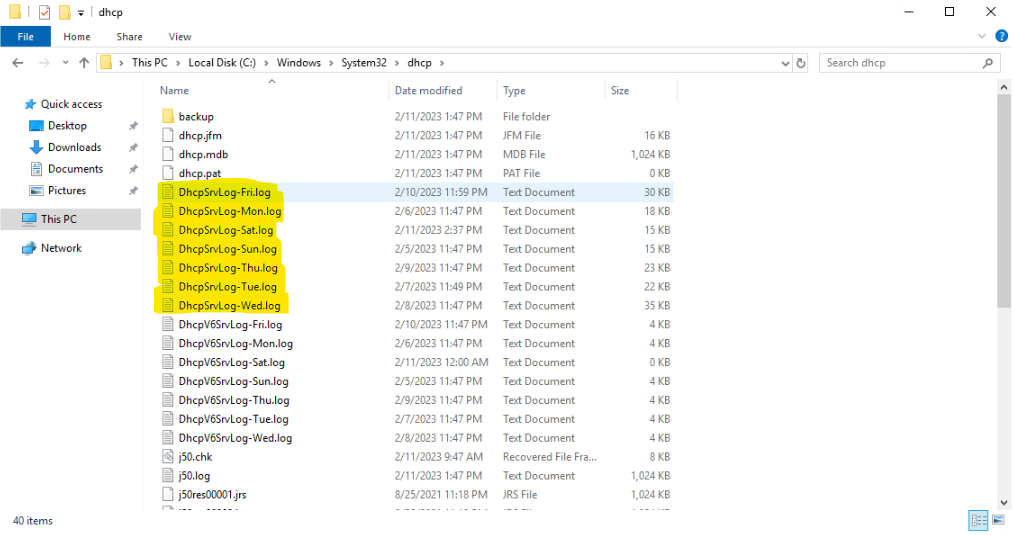Switch to the Home tab
This screenshot has height=535, width=1014.
[x=76, y=37]
